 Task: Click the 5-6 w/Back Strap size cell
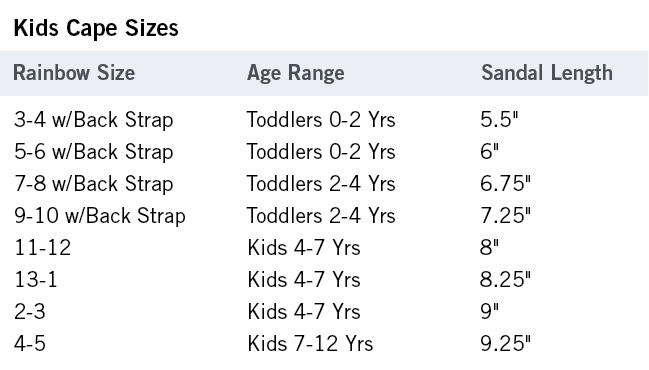click(x=94, y=152)
